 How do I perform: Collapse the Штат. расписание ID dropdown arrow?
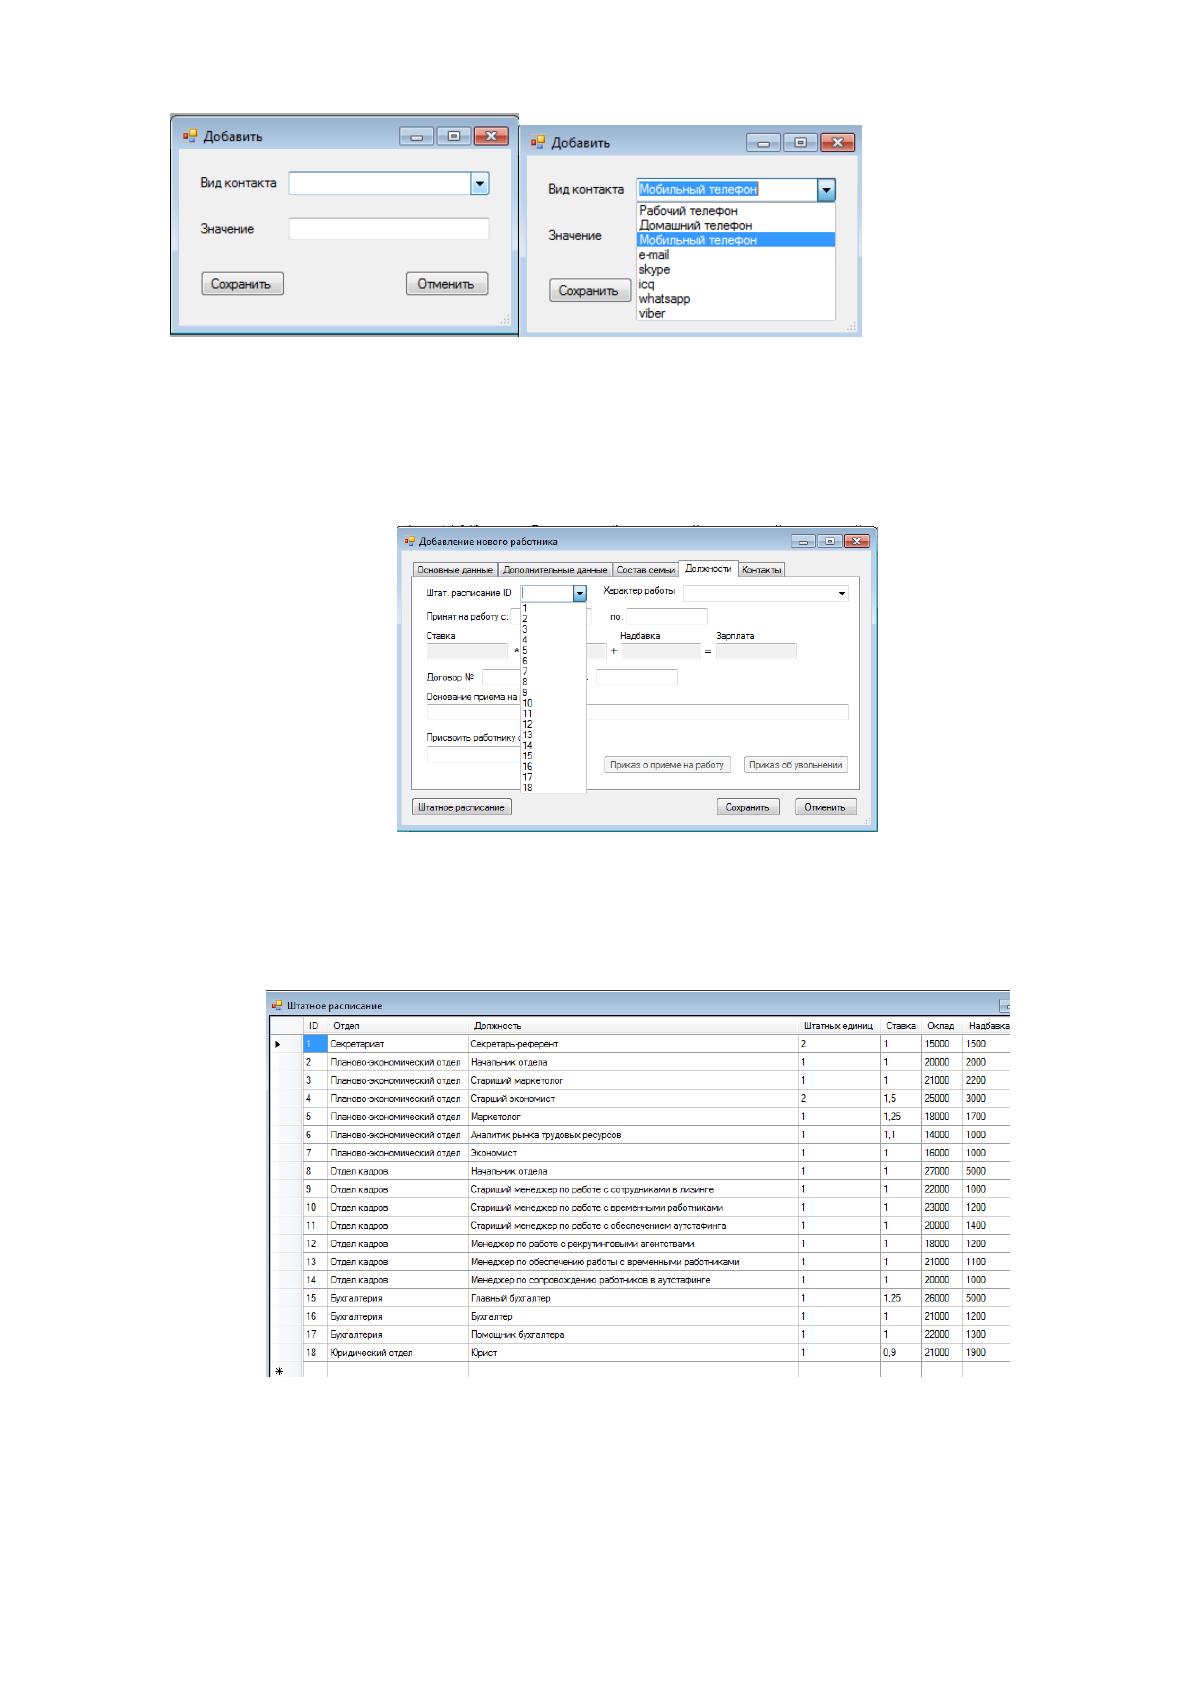pos(579,594)
